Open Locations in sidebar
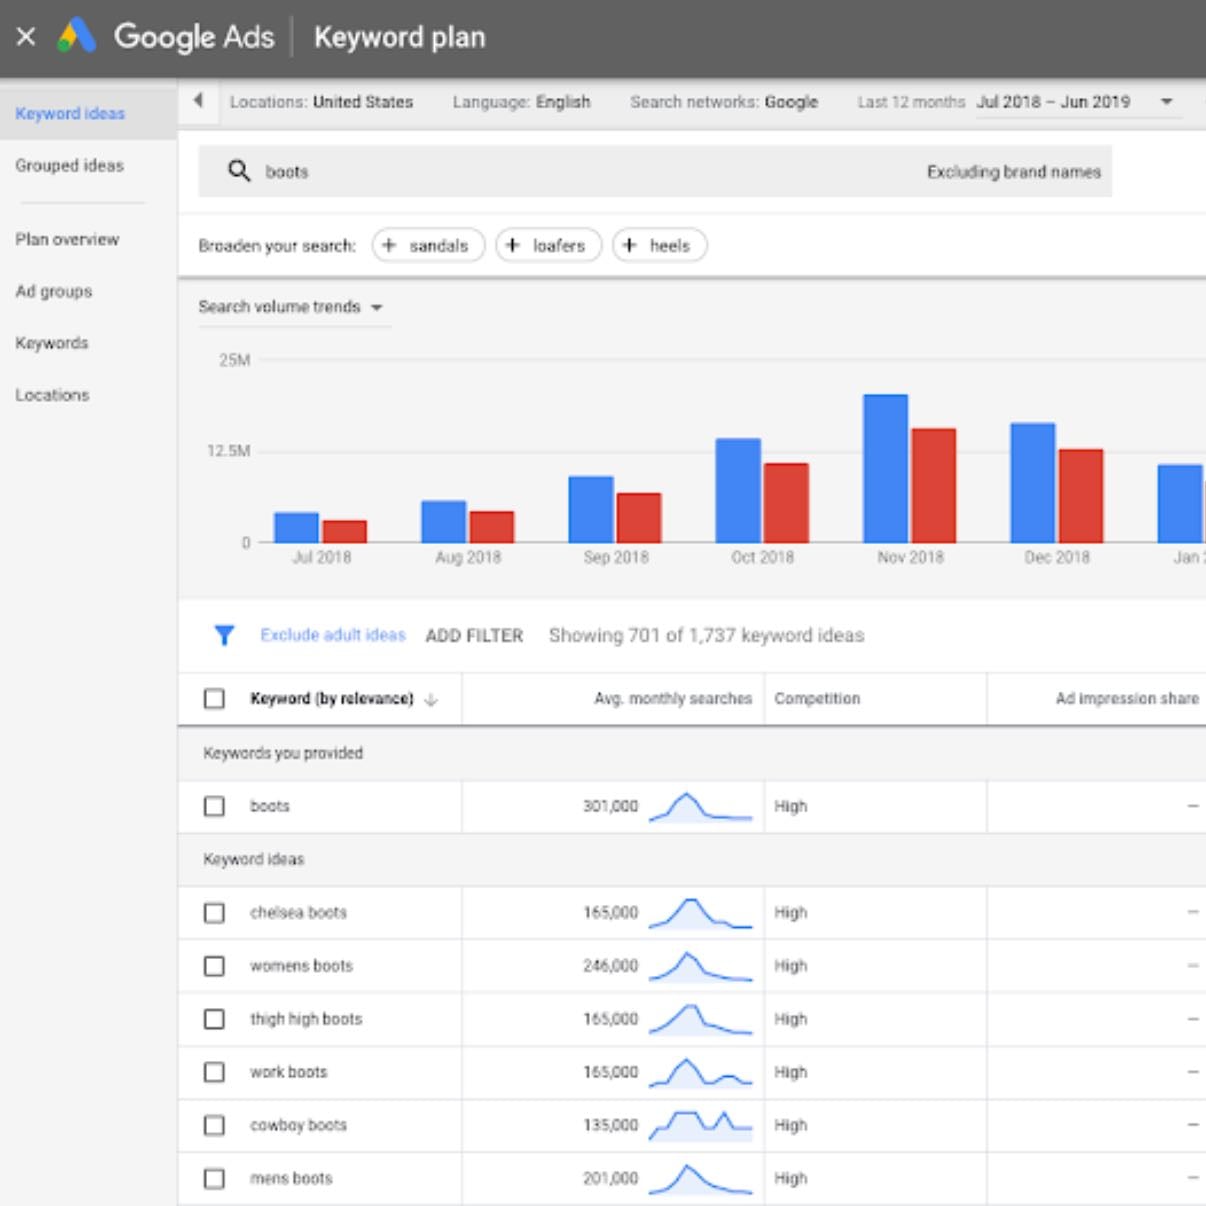Image resolution: width=1206 pixels, height=1206 pixels. [52, 395]
